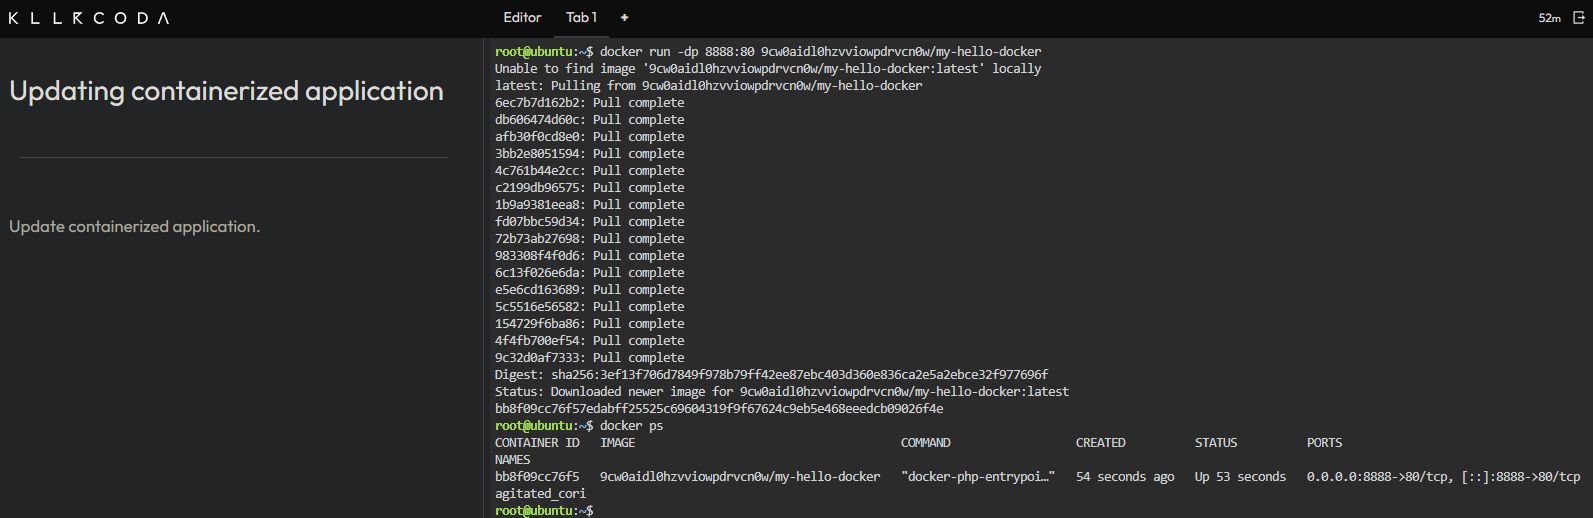The image size is (1593, 518).
Task: Click the STATUS column header
Action: pyautogui.click(x=1215, y=443)
